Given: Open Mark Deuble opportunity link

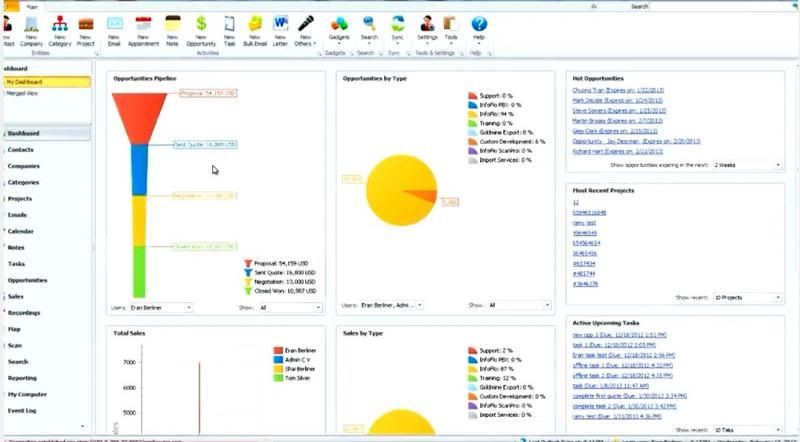Looking at the screenshot, I should (618, 101).
